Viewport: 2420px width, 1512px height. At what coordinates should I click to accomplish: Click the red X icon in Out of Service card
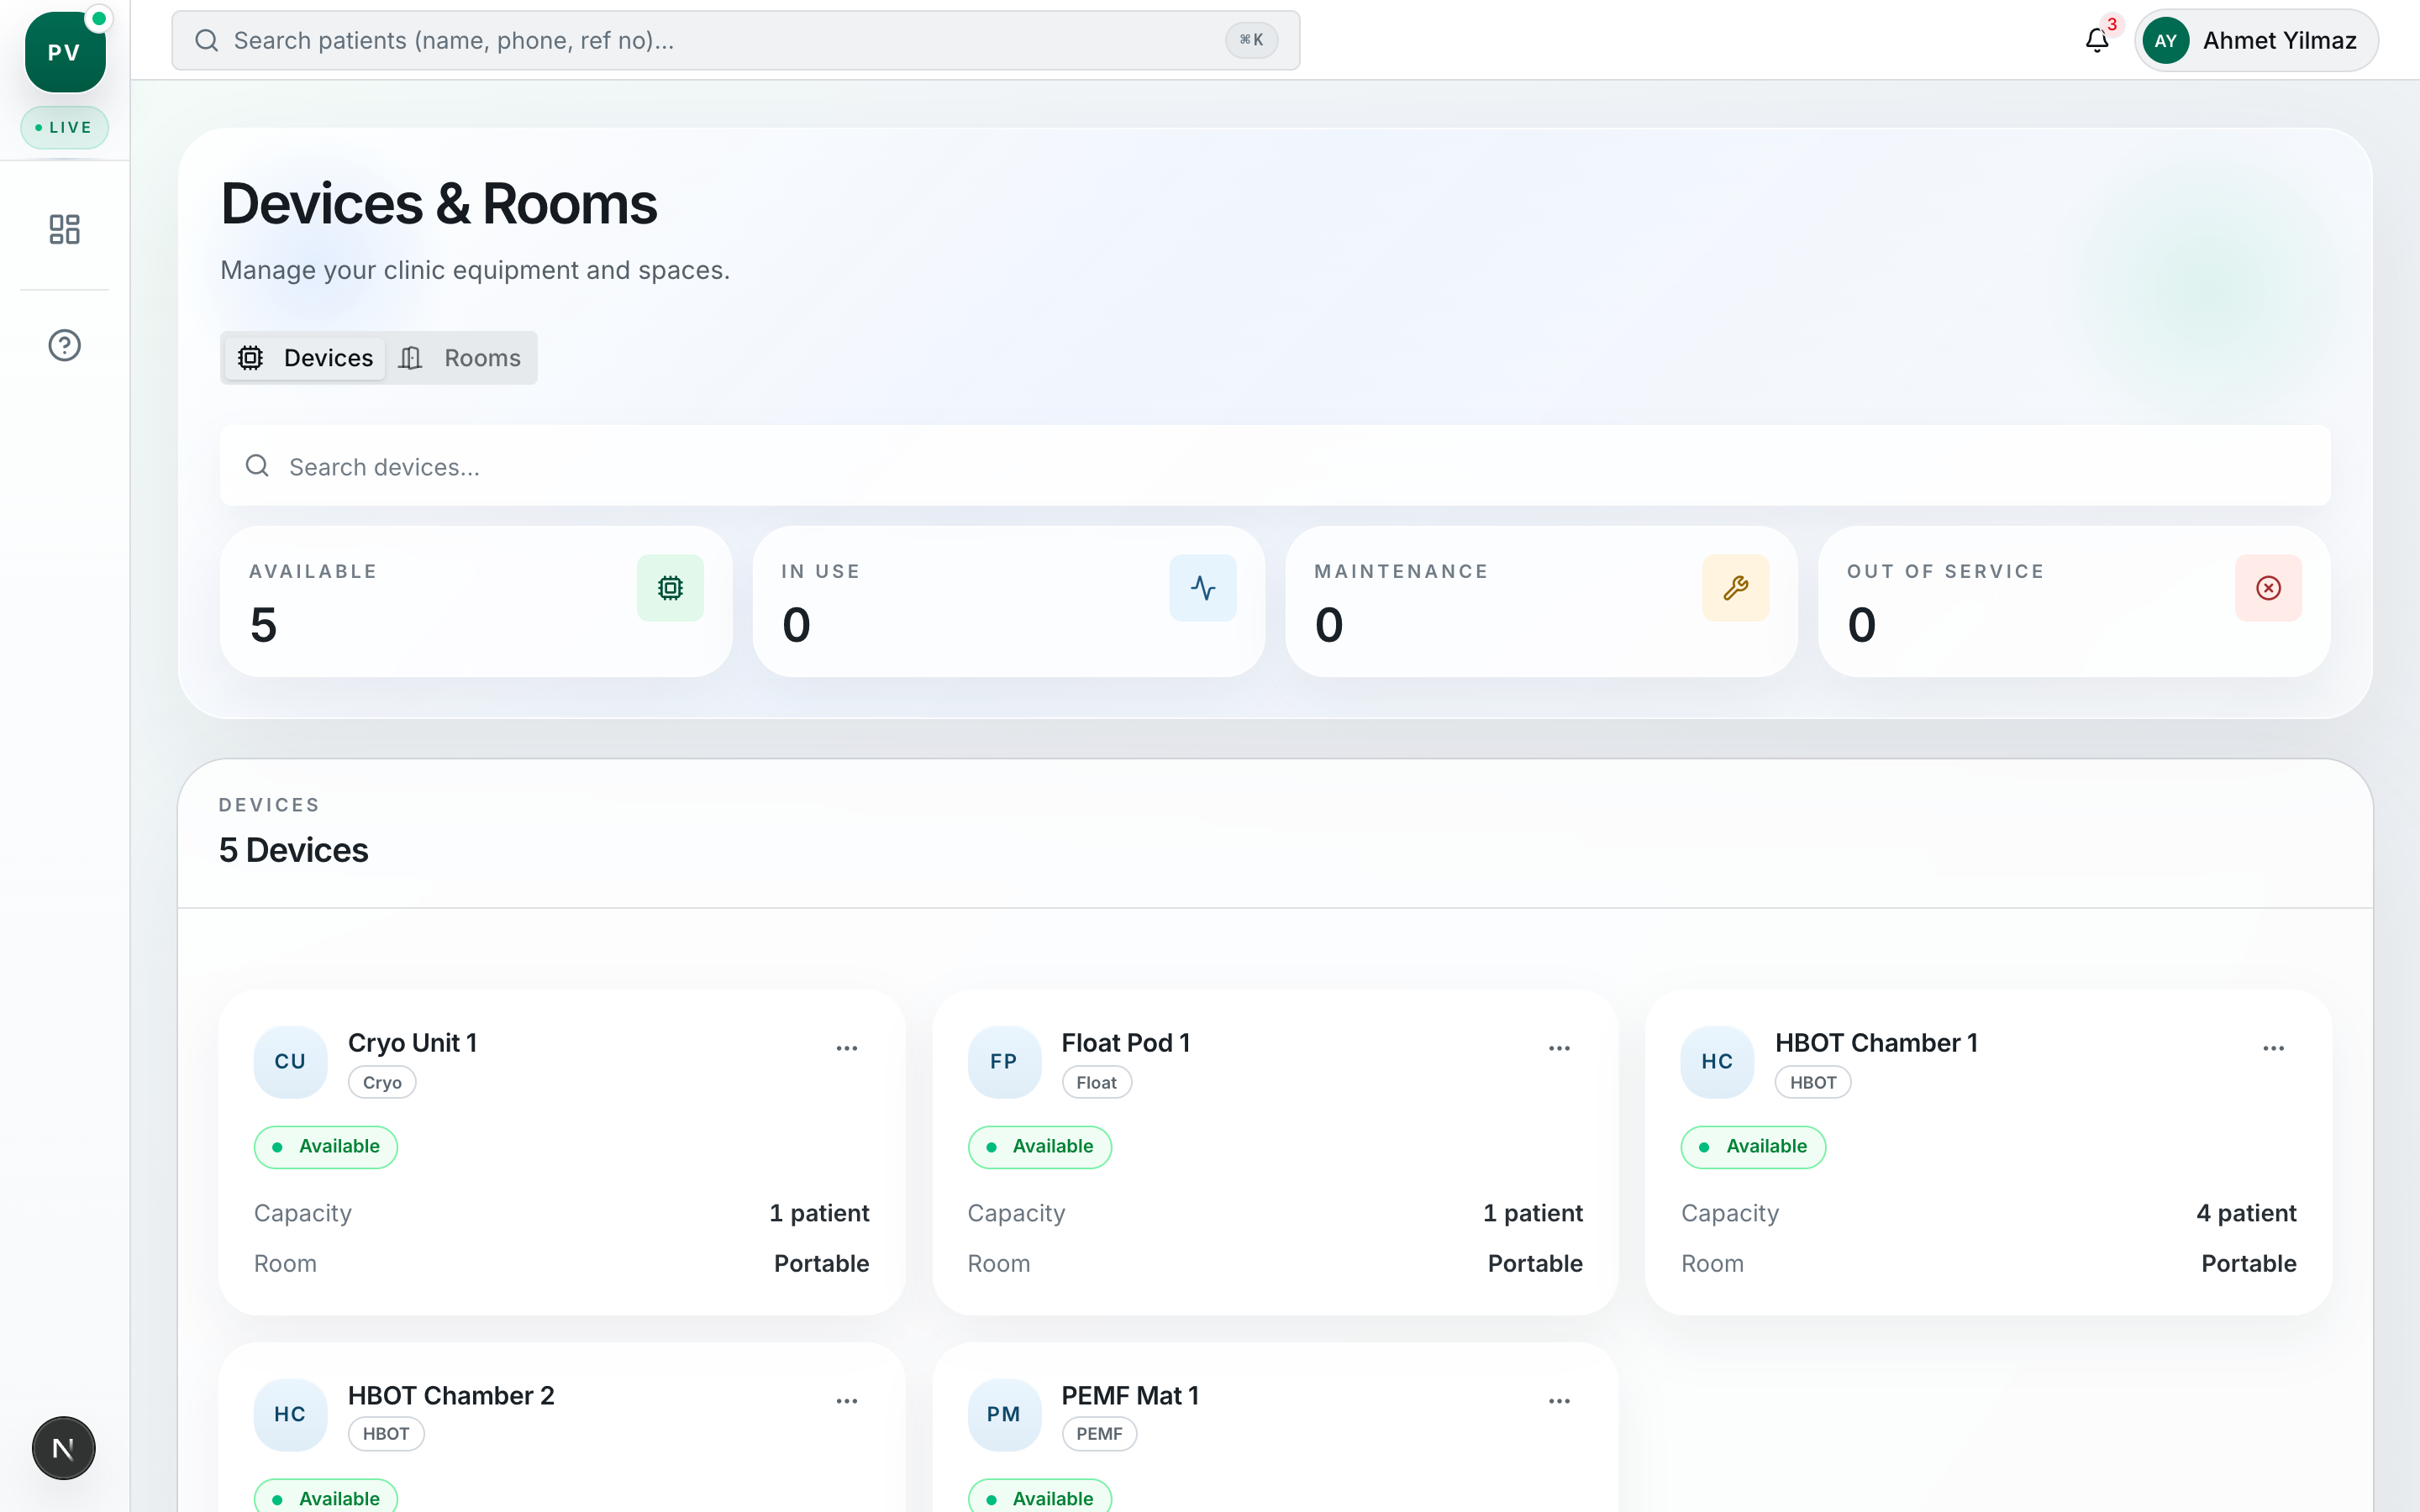[2268, 588]
